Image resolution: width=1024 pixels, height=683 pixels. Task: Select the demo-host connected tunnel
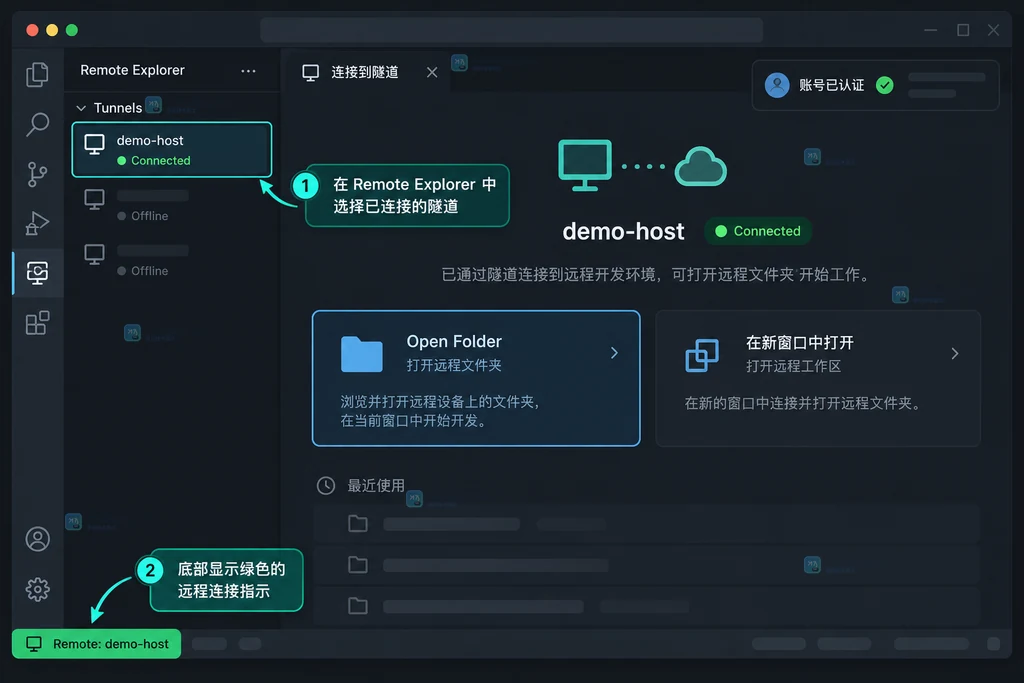[x=172, y=150]
